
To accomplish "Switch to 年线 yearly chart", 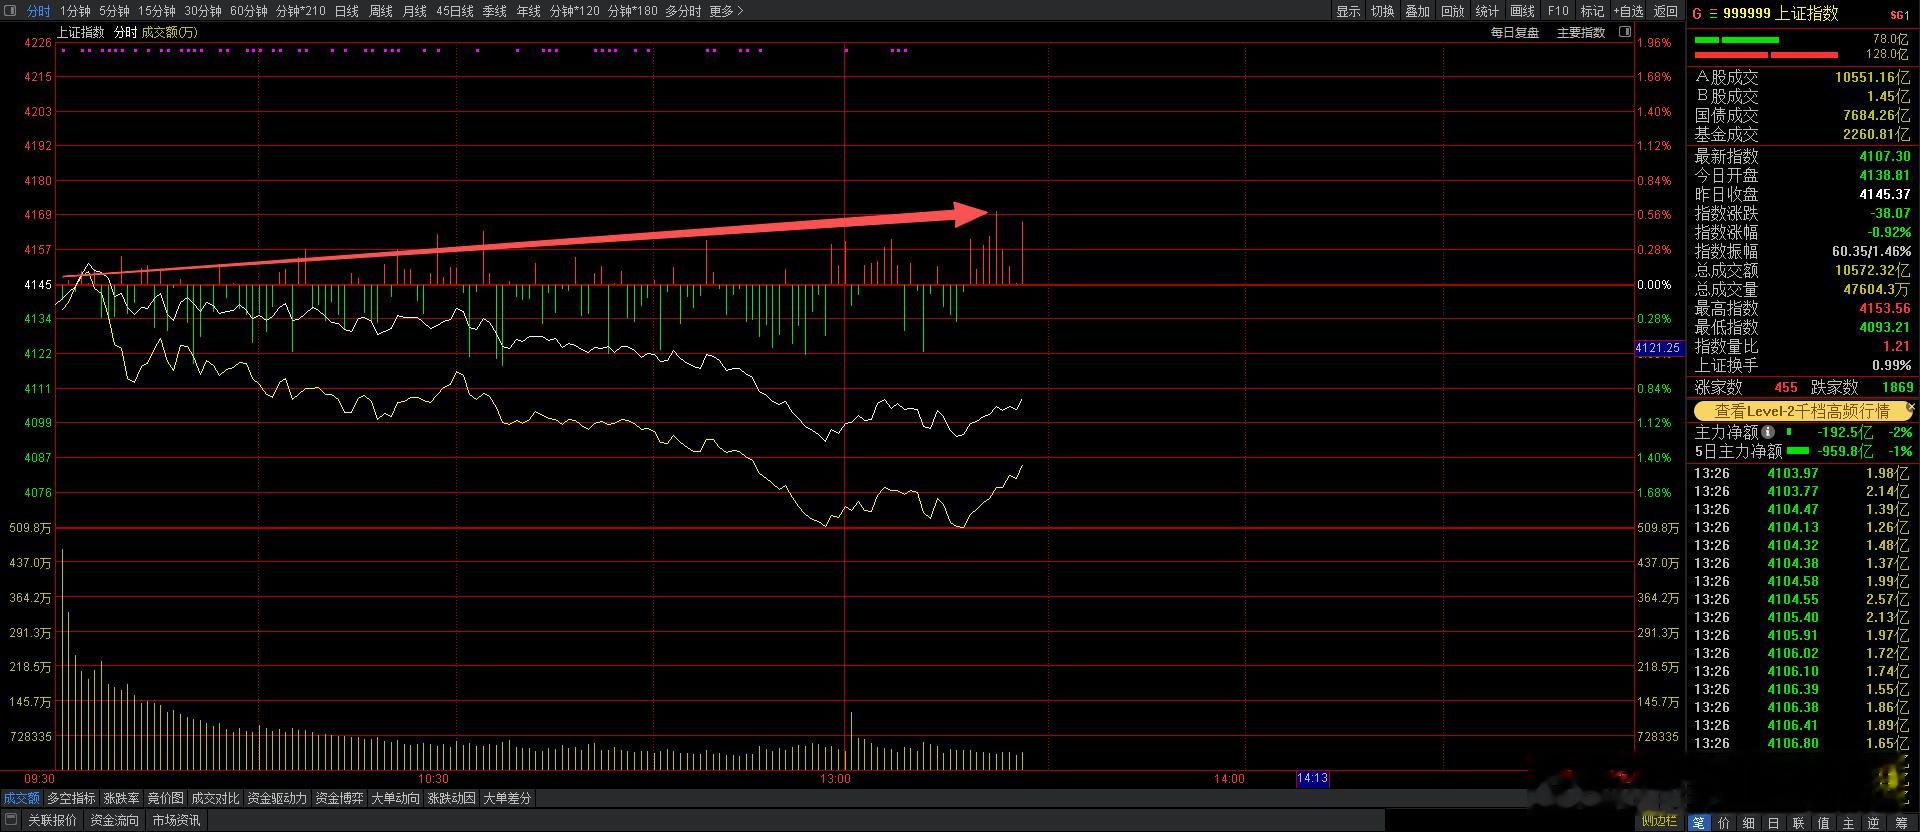I will 529,11.
